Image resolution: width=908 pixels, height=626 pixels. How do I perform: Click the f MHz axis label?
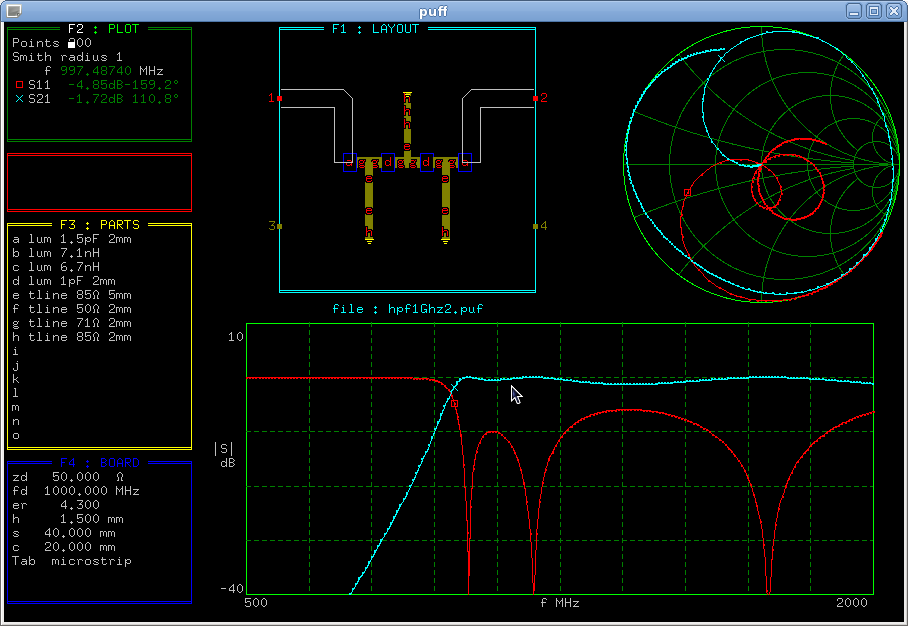click(x=560, y=603)
